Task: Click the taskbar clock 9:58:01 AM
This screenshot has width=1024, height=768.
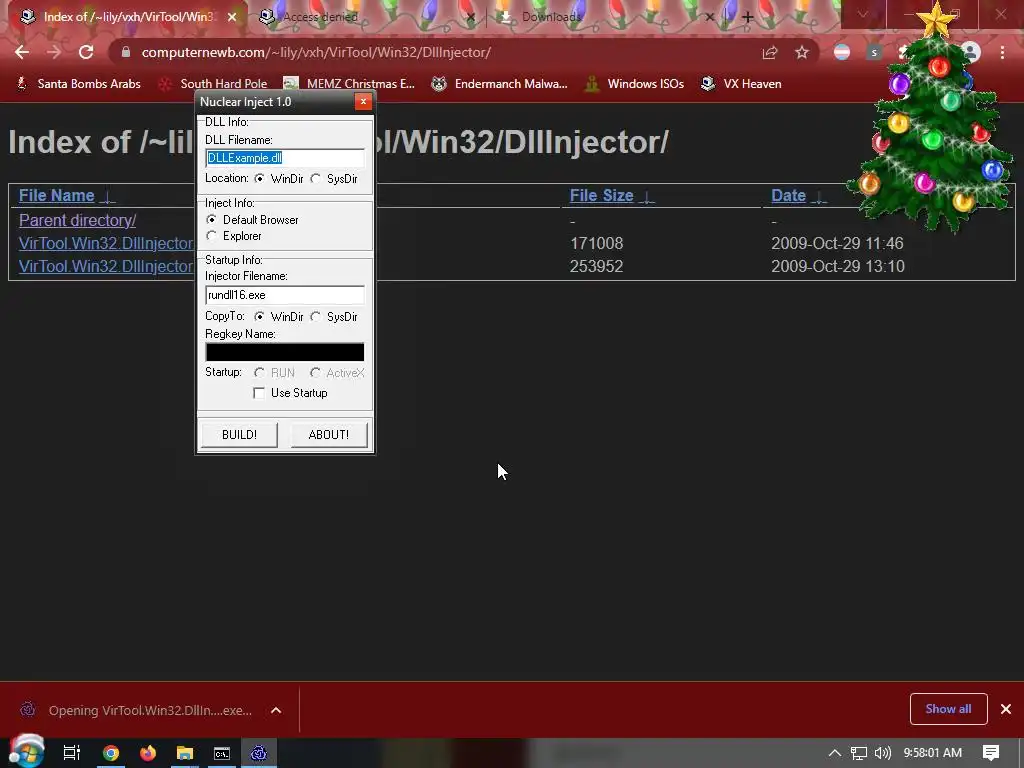Action: 933,753
